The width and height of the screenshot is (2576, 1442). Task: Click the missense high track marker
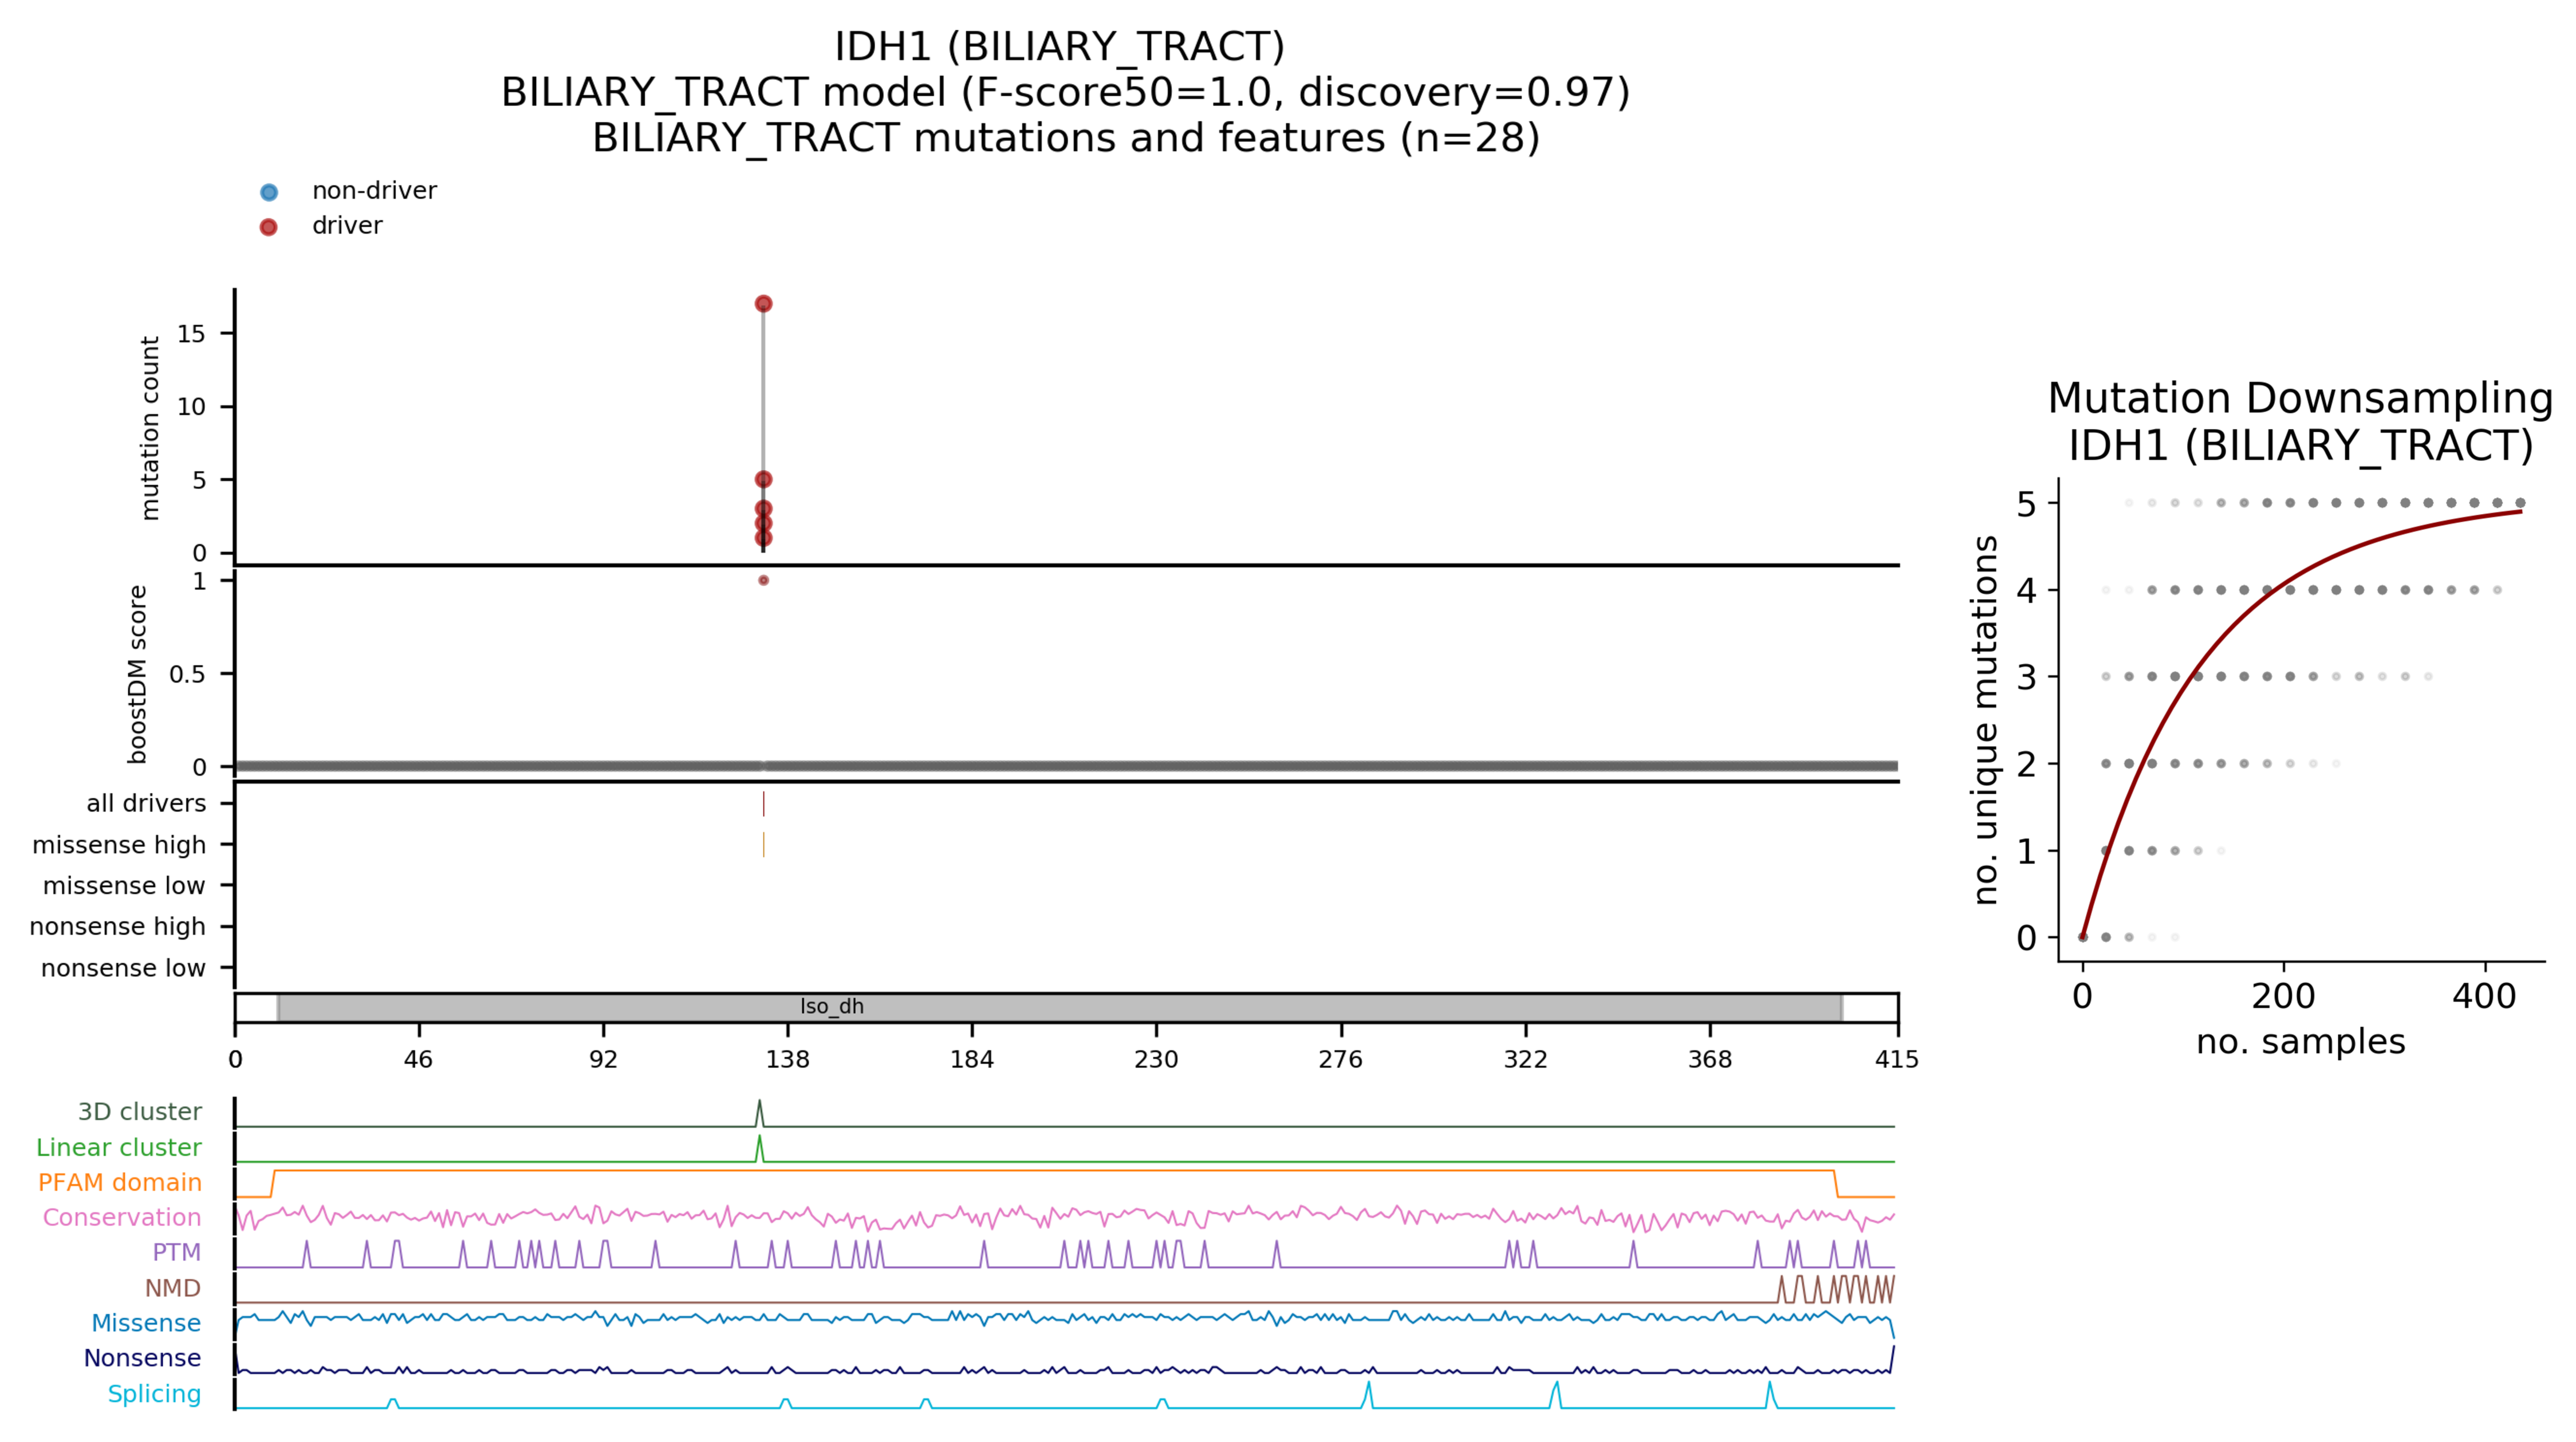(763, 845)
